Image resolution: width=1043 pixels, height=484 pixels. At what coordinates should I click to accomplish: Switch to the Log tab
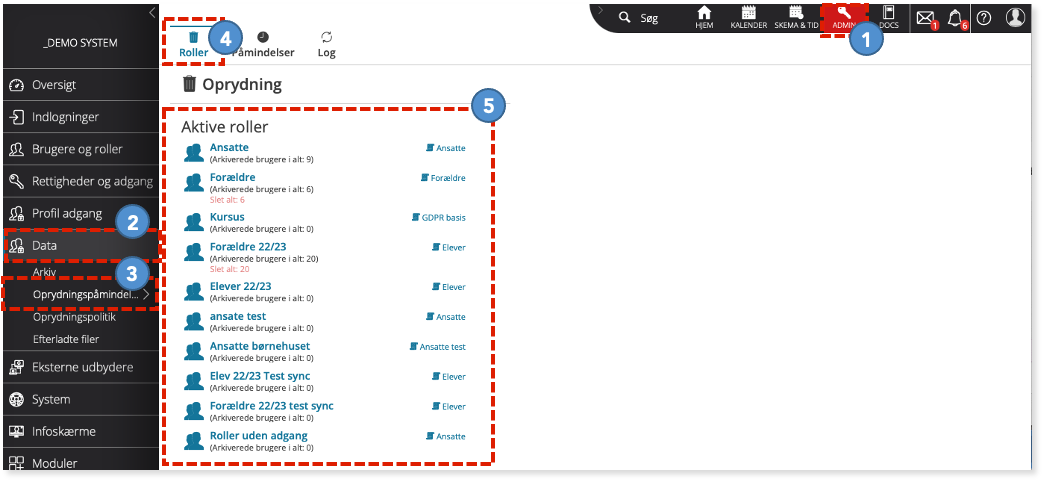coord(327,45)
